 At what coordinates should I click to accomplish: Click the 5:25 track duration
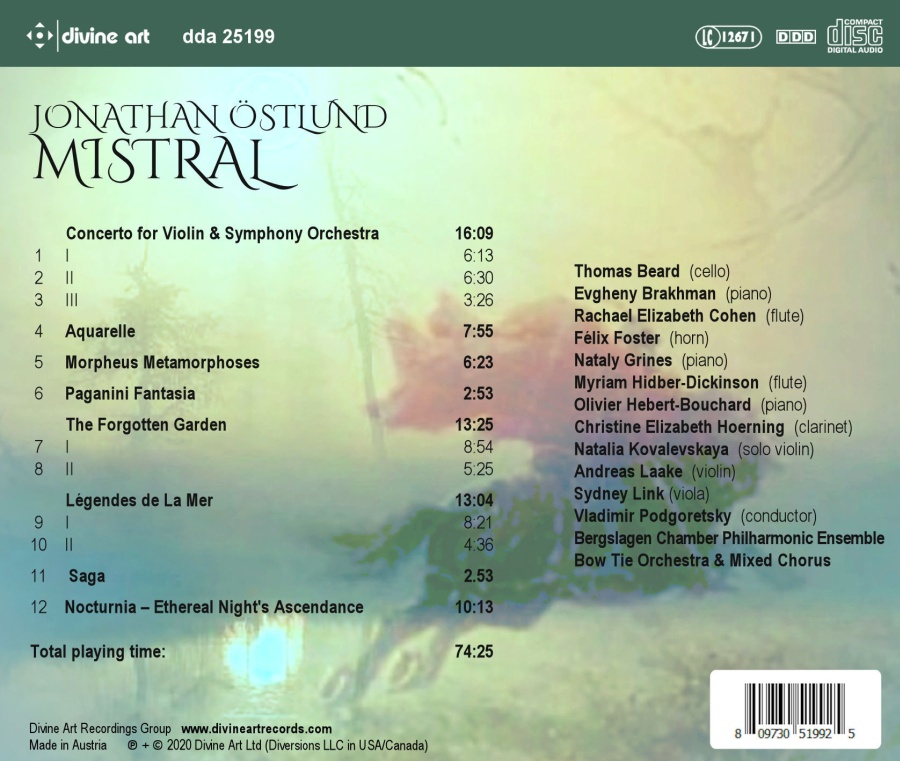click(x=478, y=469)
